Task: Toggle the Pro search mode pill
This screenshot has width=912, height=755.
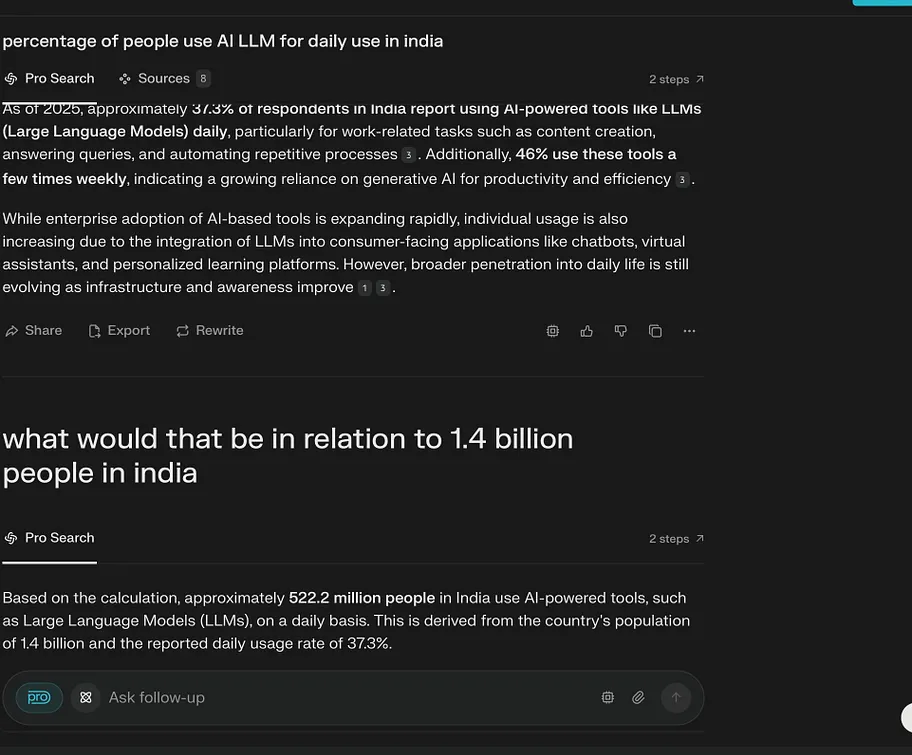Action: click(39, 698)
